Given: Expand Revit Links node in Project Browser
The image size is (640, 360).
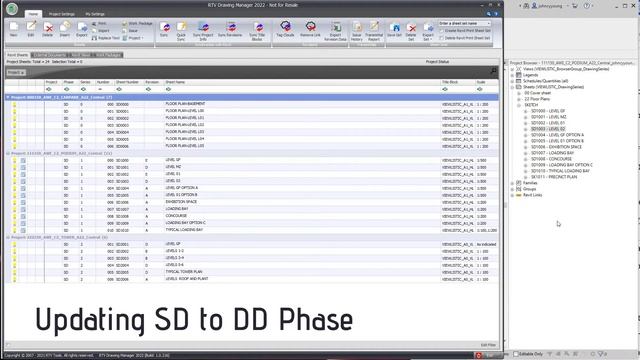Looking at the screenshot, I should click(x=512, y=195).
